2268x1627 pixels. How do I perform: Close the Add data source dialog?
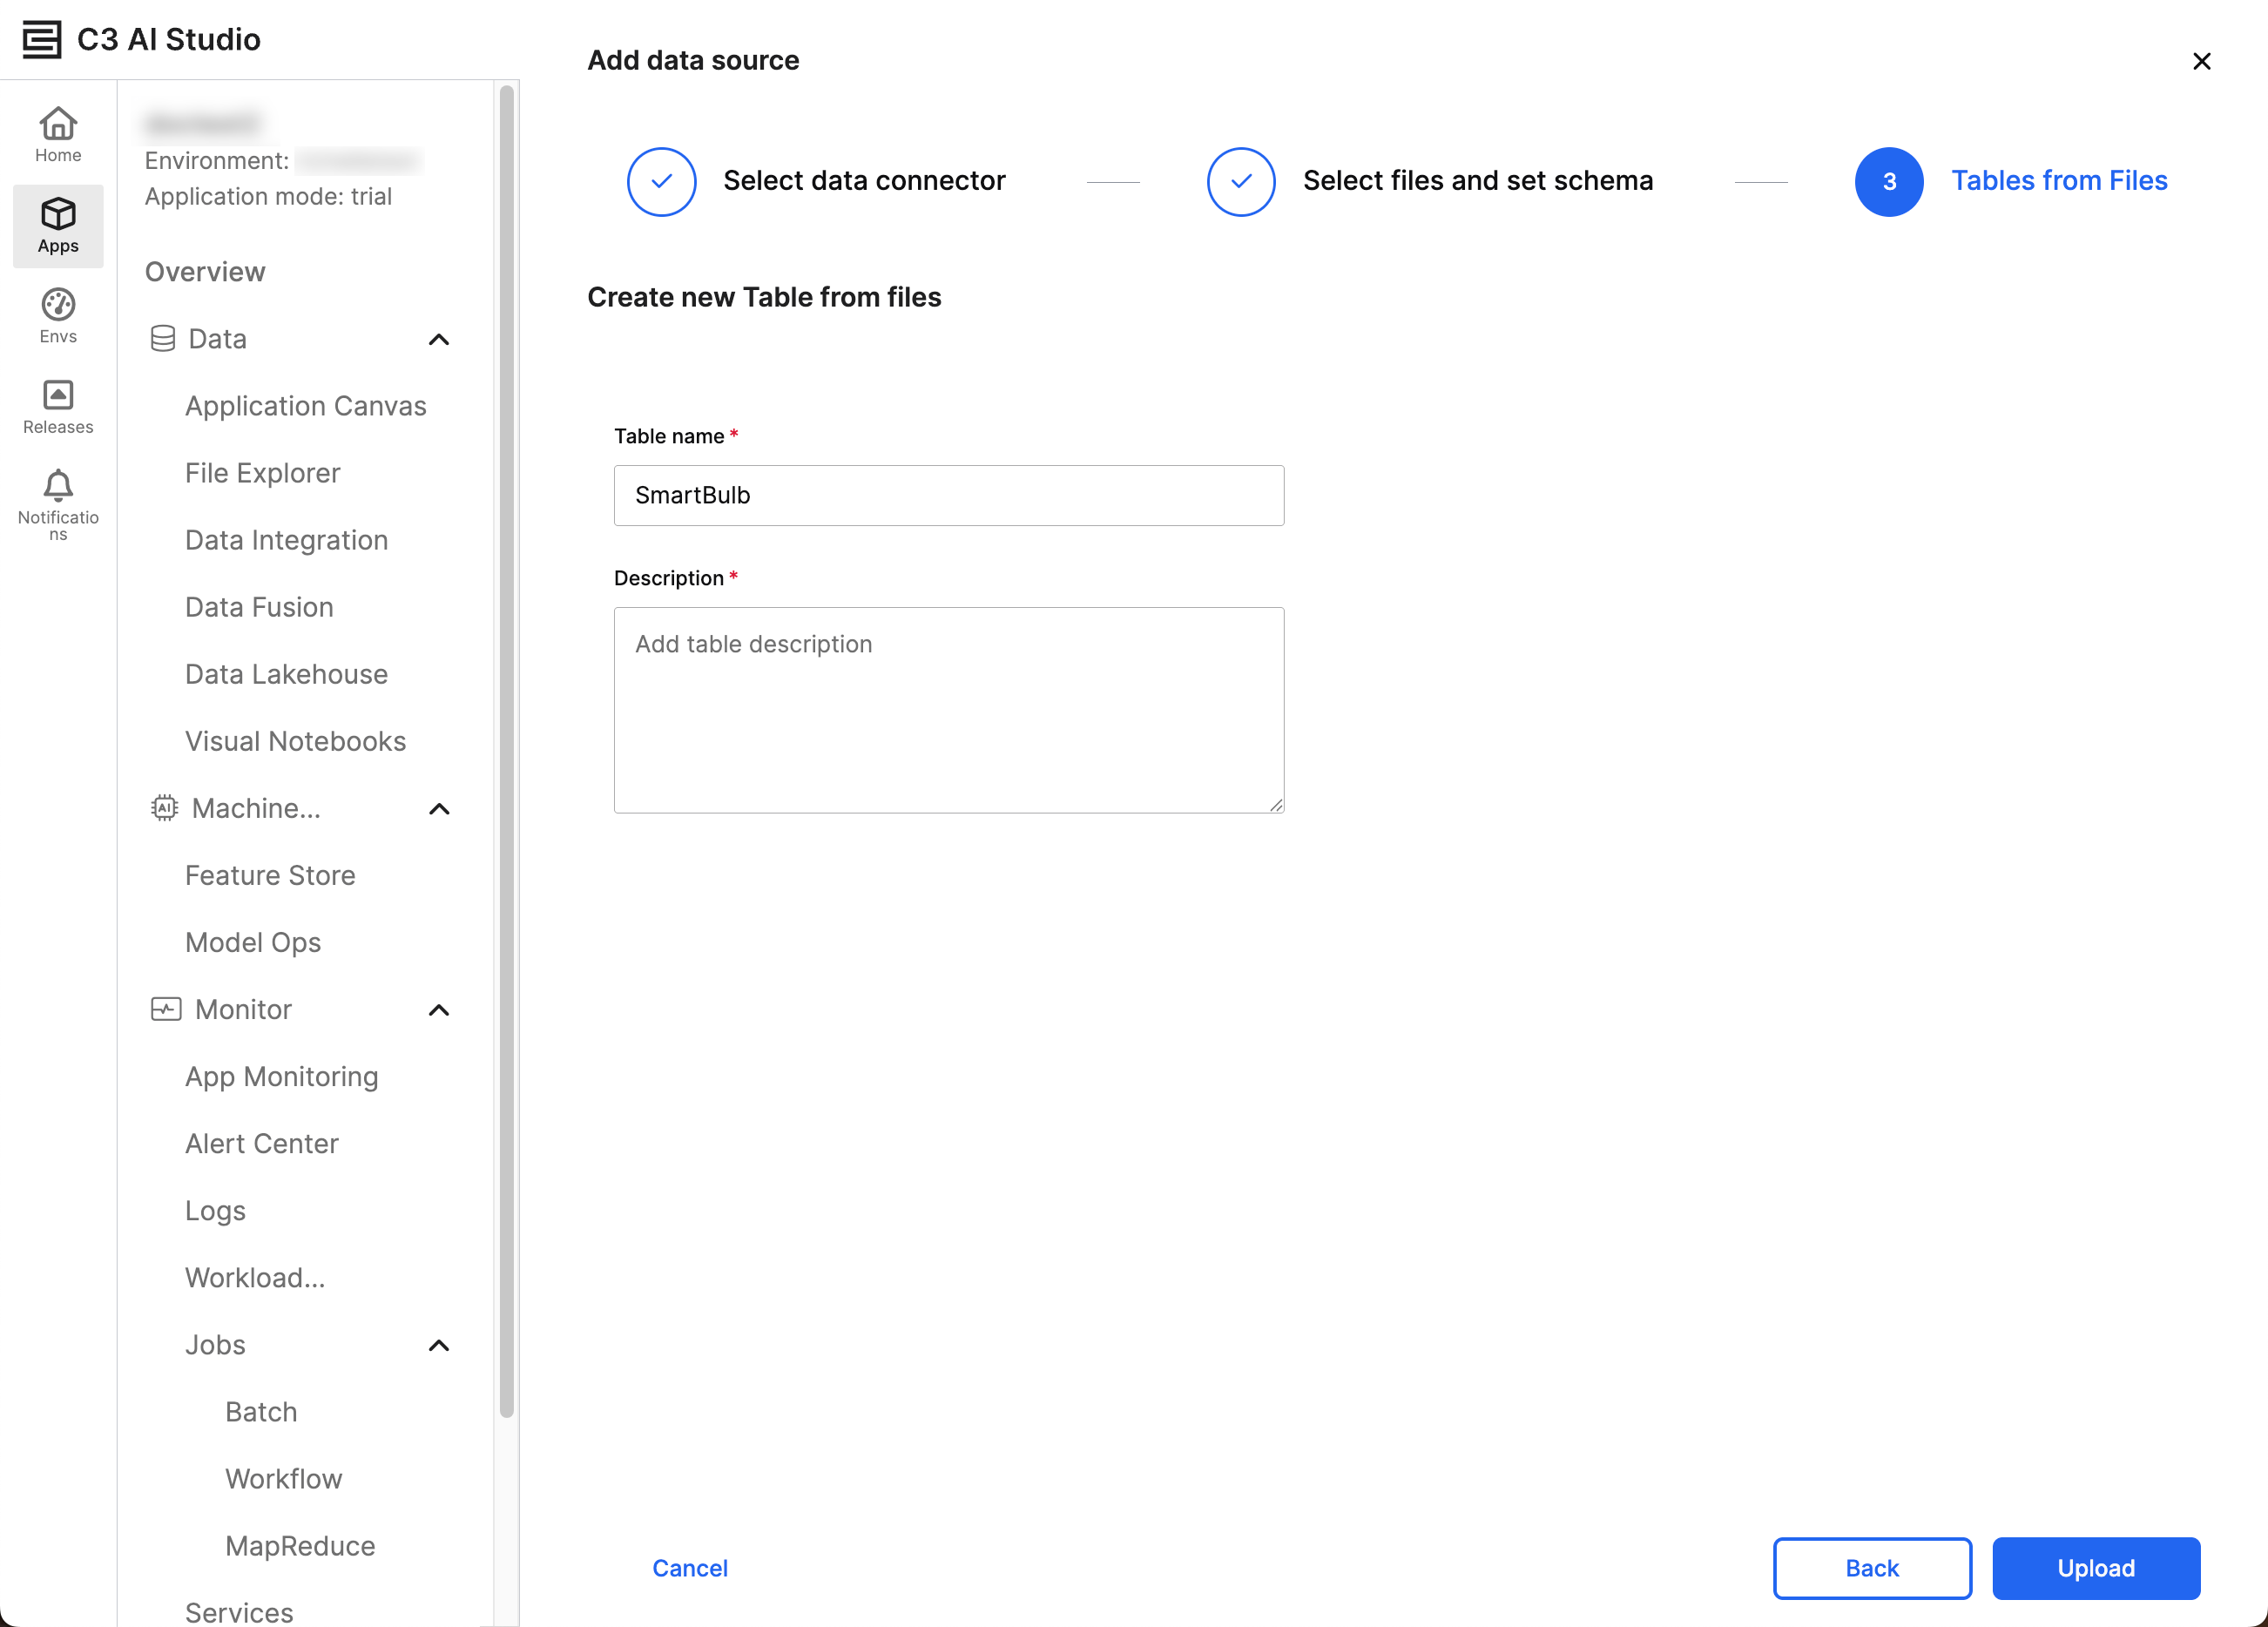[2201, 62]
